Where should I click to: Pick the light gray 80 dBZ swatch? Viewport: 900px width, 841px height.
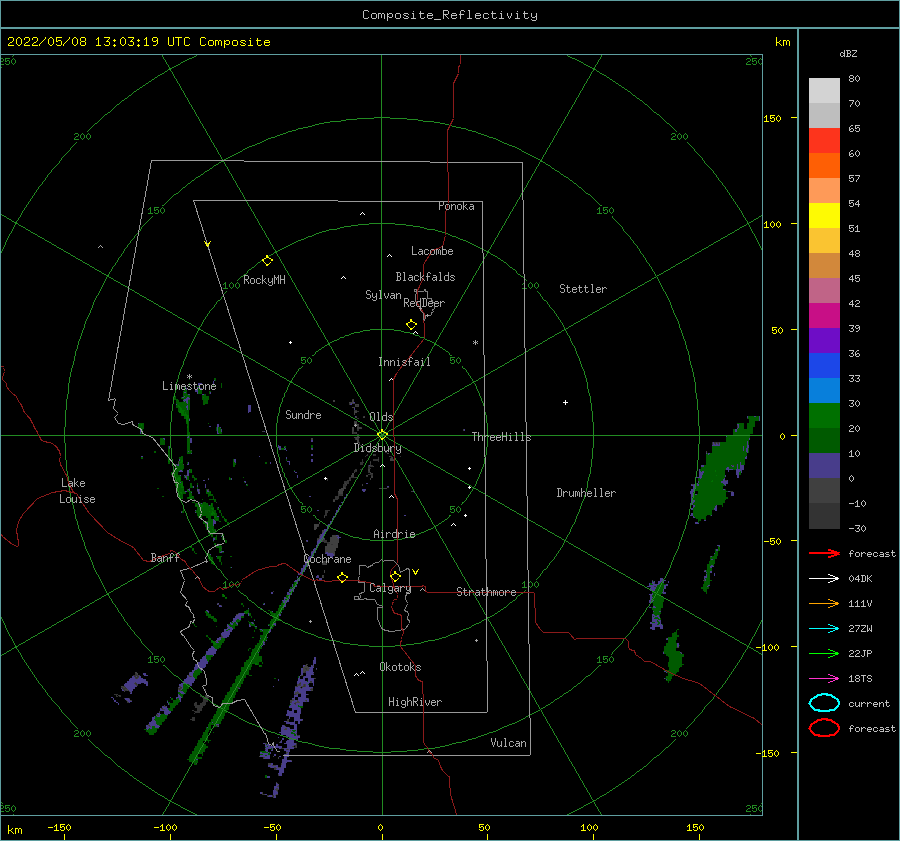pyautogui.click(x=824, y=91)
